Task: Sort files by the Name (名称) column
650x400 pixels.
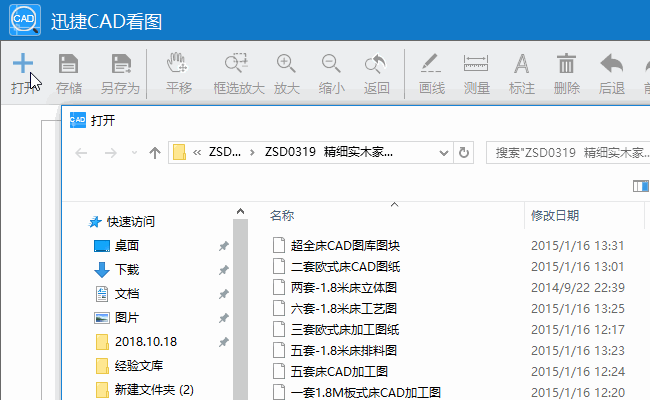Action: (x=282, y=215)
